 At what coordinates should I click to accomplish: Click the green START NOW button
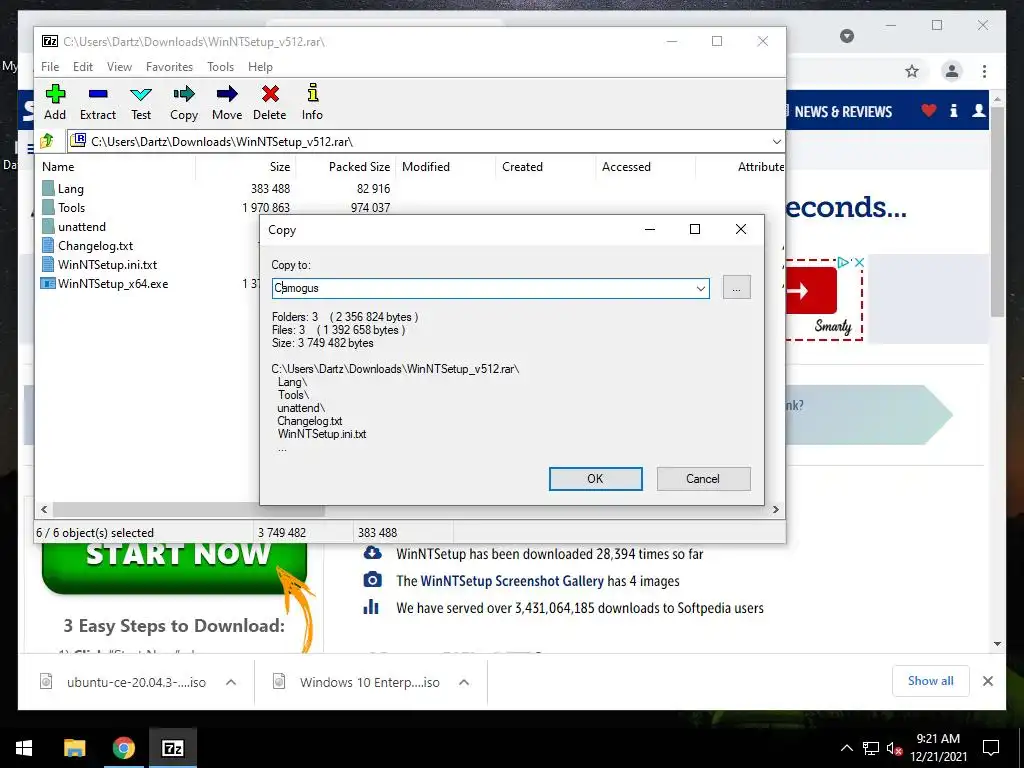pyautogui.click(x=174, y=567)
